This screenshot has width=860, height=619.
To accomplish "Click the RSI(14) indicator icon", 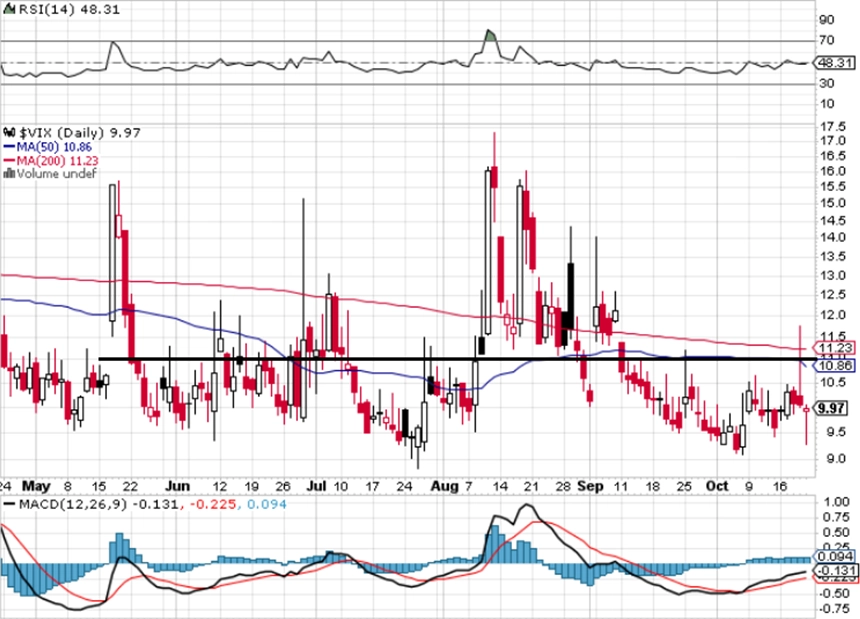I will point(10,9).
